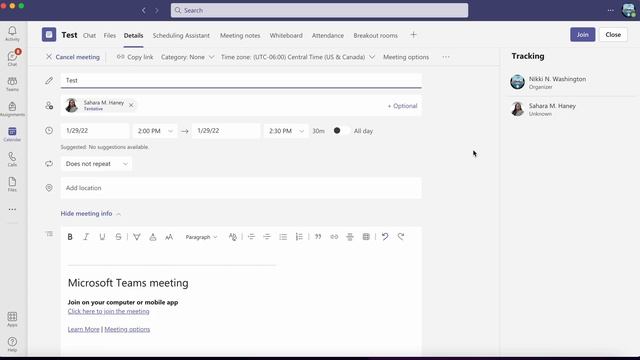This screenshot has height=360, width=640.
Task: Click the Close button
Action: pos(613,35)
